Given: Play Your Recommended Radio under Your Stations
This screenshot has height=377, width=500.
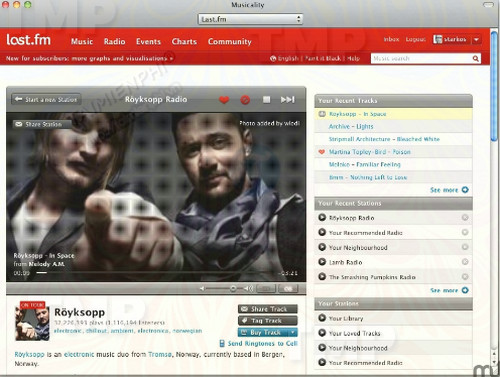Looking at the screenshot, I should point(322,362).
